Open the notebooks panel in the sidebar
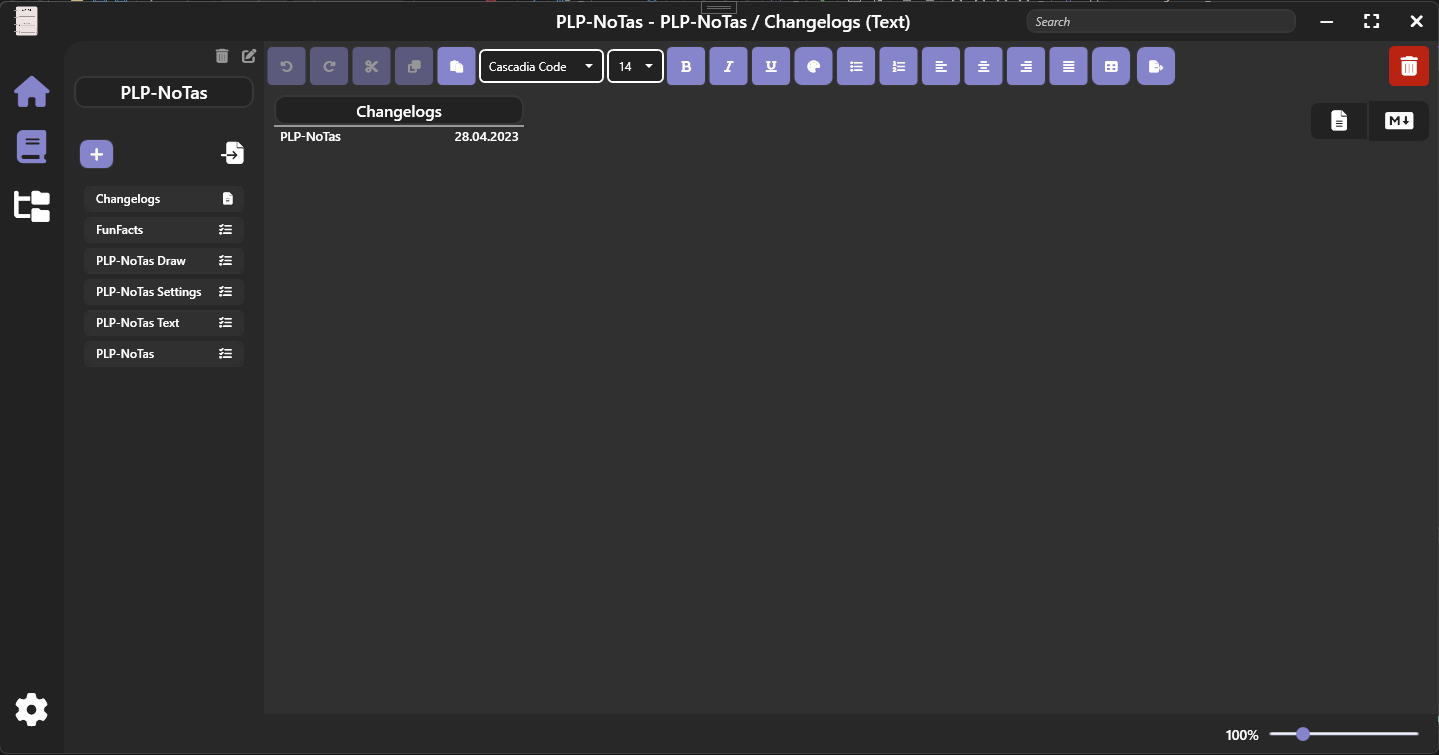 click(31, 146)
